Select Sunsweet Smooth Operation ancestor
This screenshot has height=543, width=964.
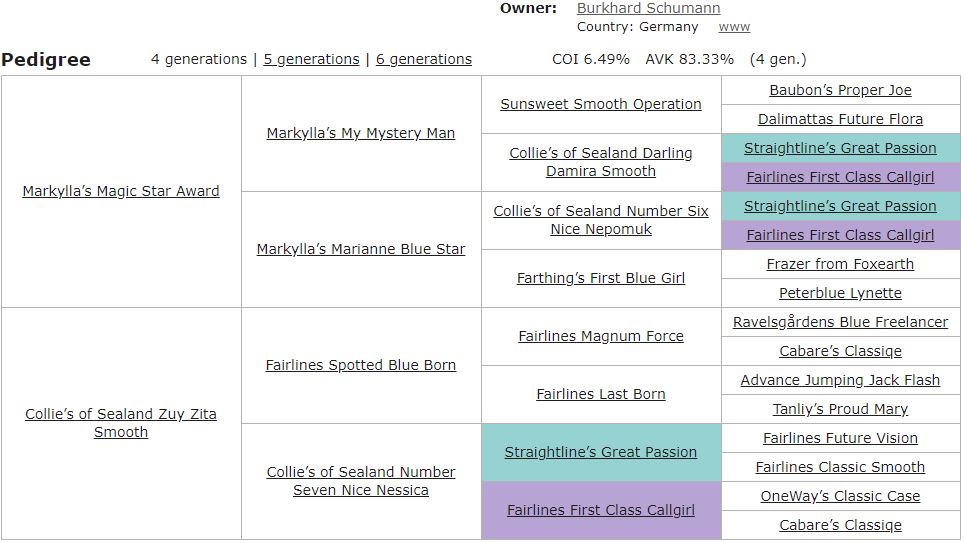point(601,105)
